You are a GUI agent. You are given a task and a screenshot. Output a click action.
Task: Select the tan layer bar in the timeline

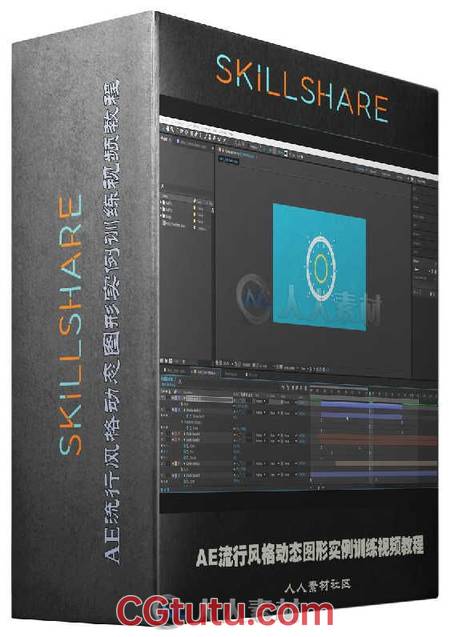(x=386, y=464)
